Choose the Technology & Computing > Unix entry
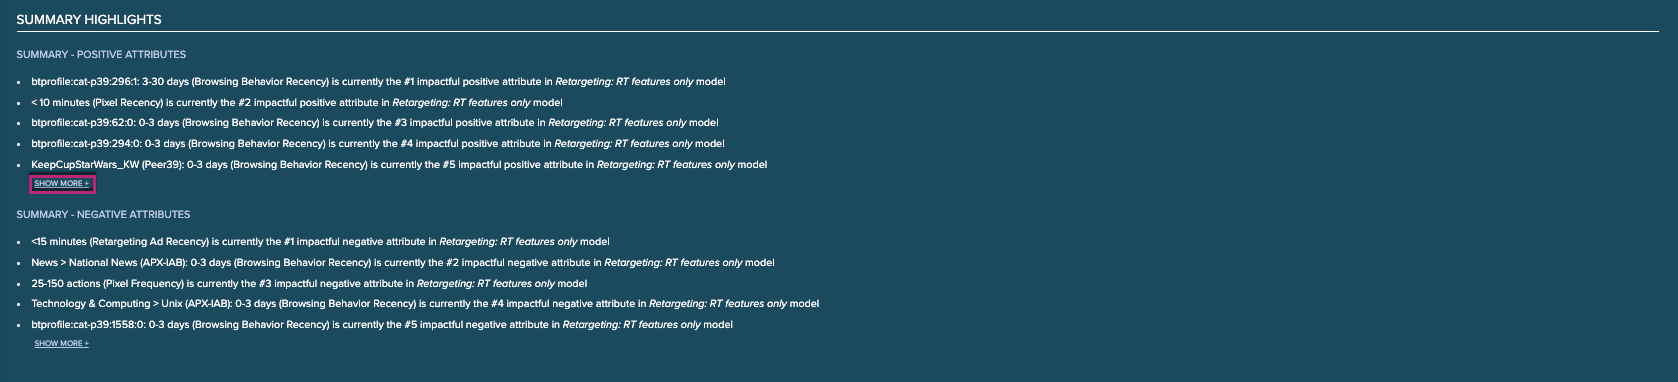The width and height of the screenshot is (1678, 382). (x=425, y=304)
